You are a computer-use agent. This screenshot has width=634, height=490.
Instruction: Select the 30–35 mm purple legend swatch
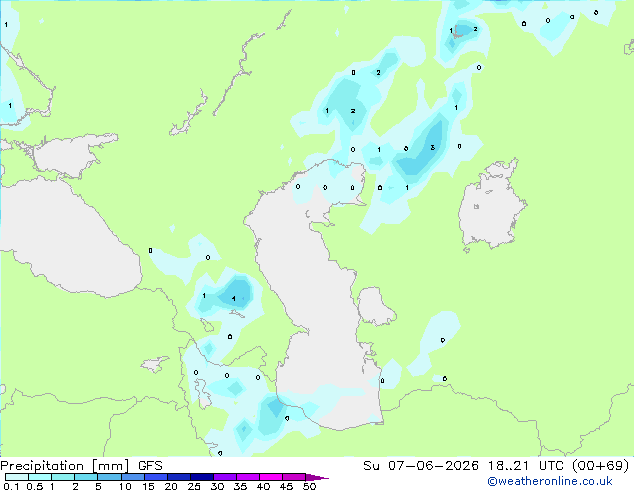[224, 477]
